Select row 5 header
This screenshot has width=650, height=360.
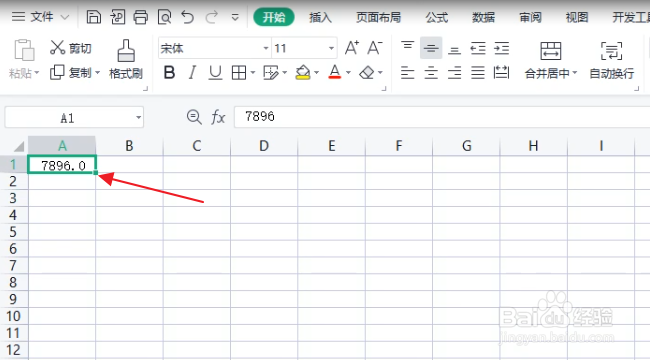(x=13, y=232)
